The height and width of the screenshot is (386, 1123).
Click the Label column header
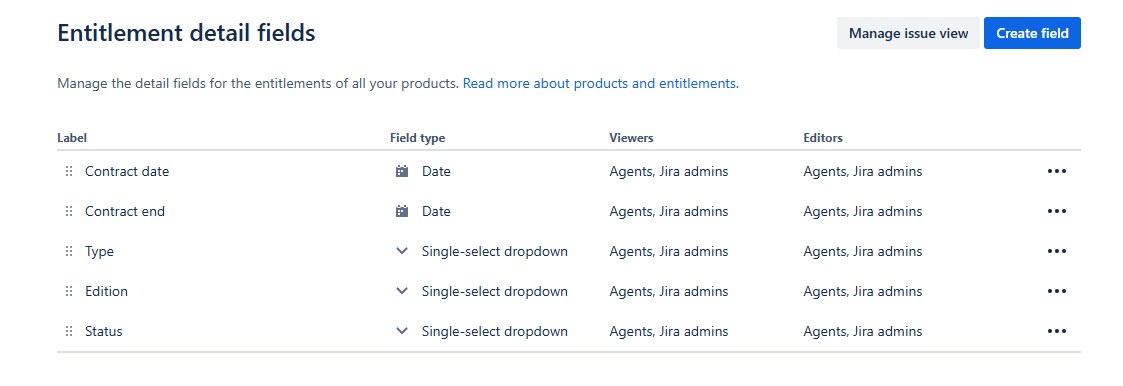pyautogui.click(x=72, y=137)
